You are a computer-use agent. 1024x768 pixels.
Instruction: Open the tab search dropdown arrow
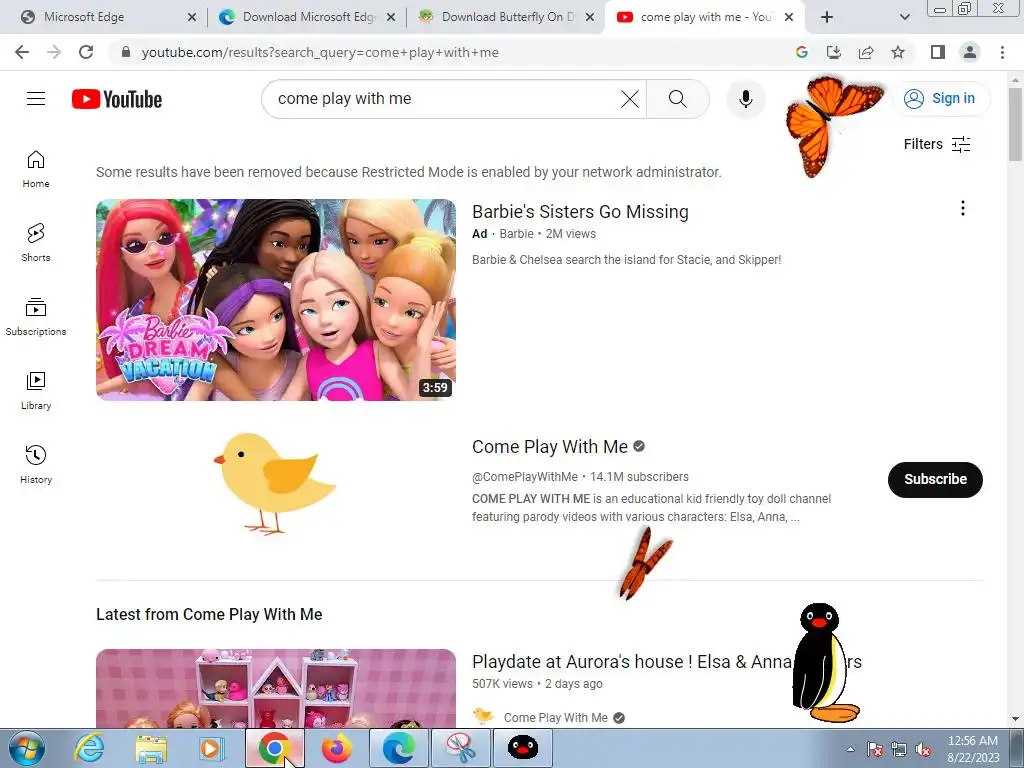click(904, 18)
